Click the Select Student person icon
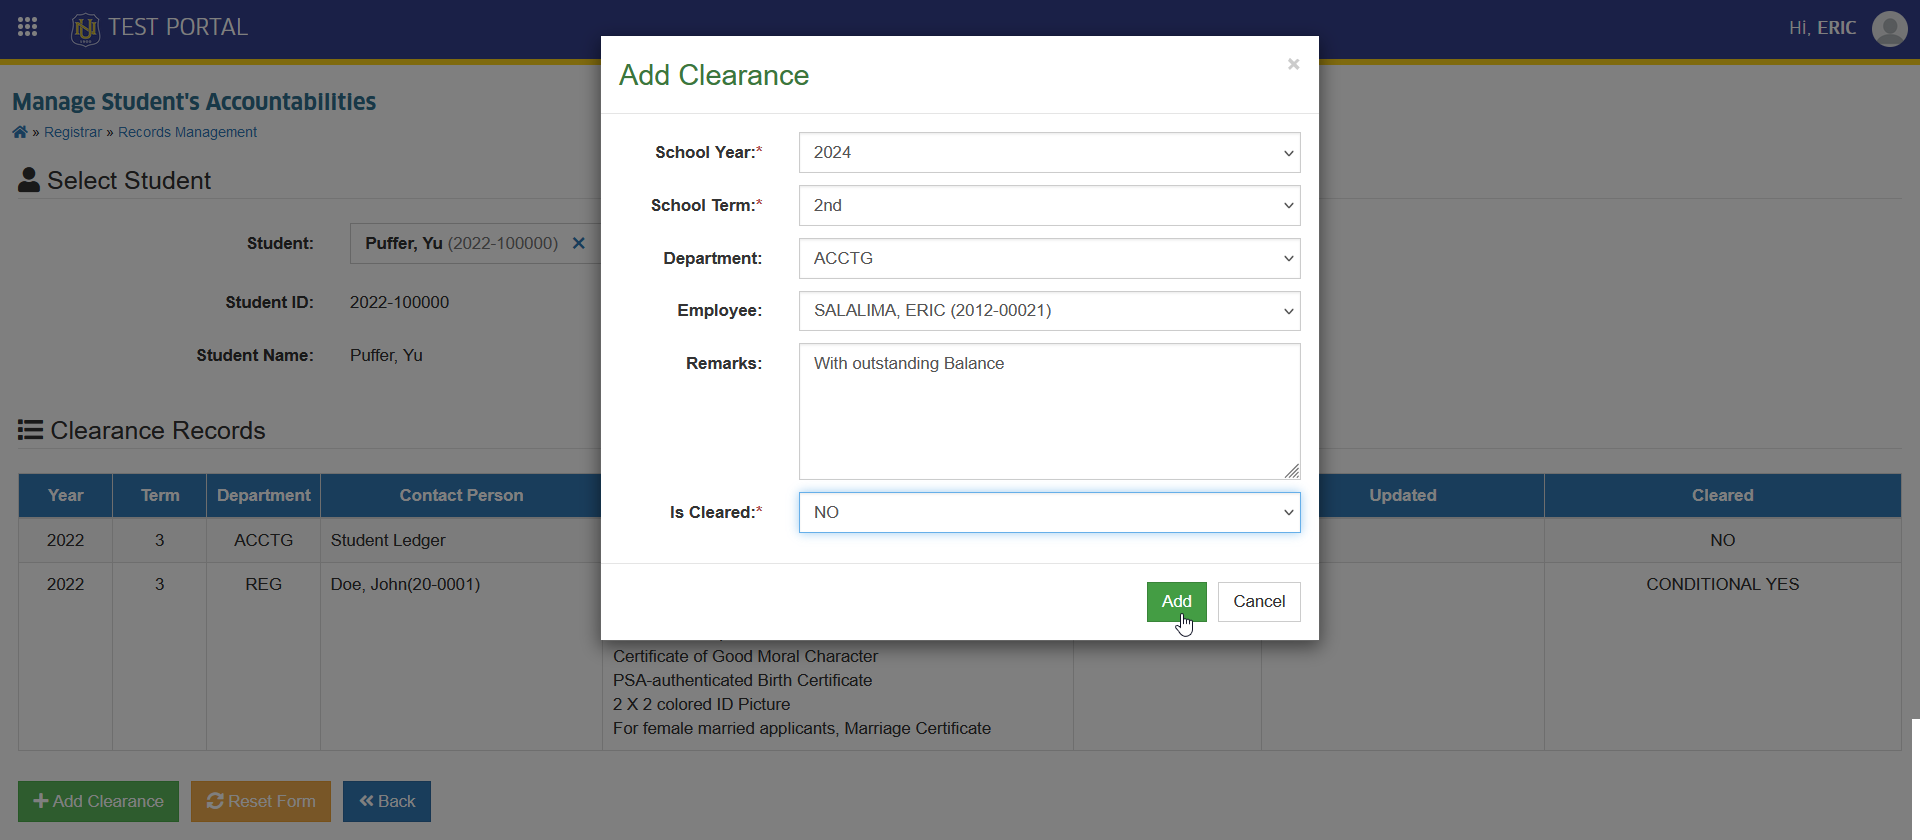This screenshot has width=1920, height=840. pyautogui.click(x=29, y=180)
